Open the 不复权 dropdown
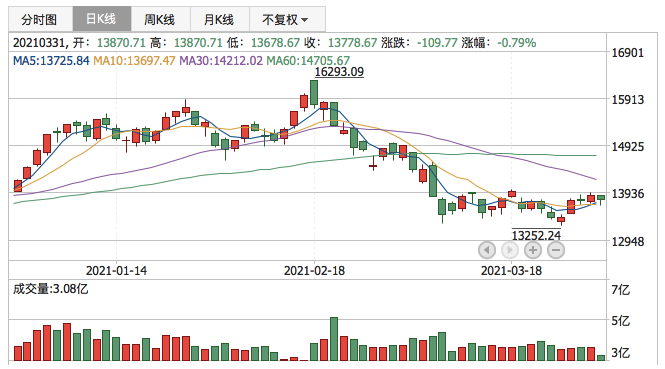Image resolution: width=665 pixels, height=369 pixels. 287,19
